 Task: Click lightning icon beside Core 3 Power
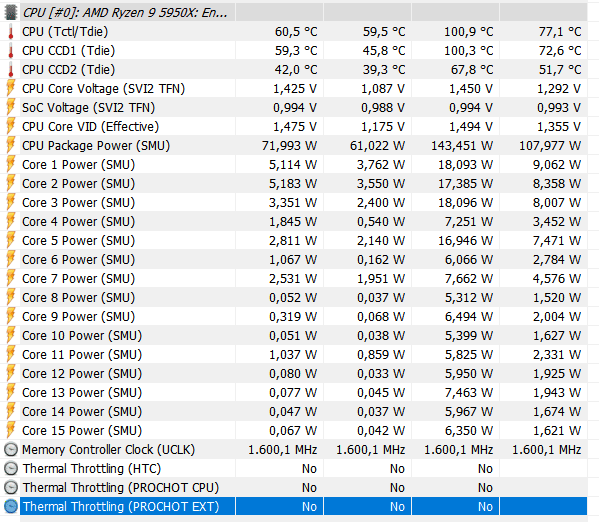[11, 202]
